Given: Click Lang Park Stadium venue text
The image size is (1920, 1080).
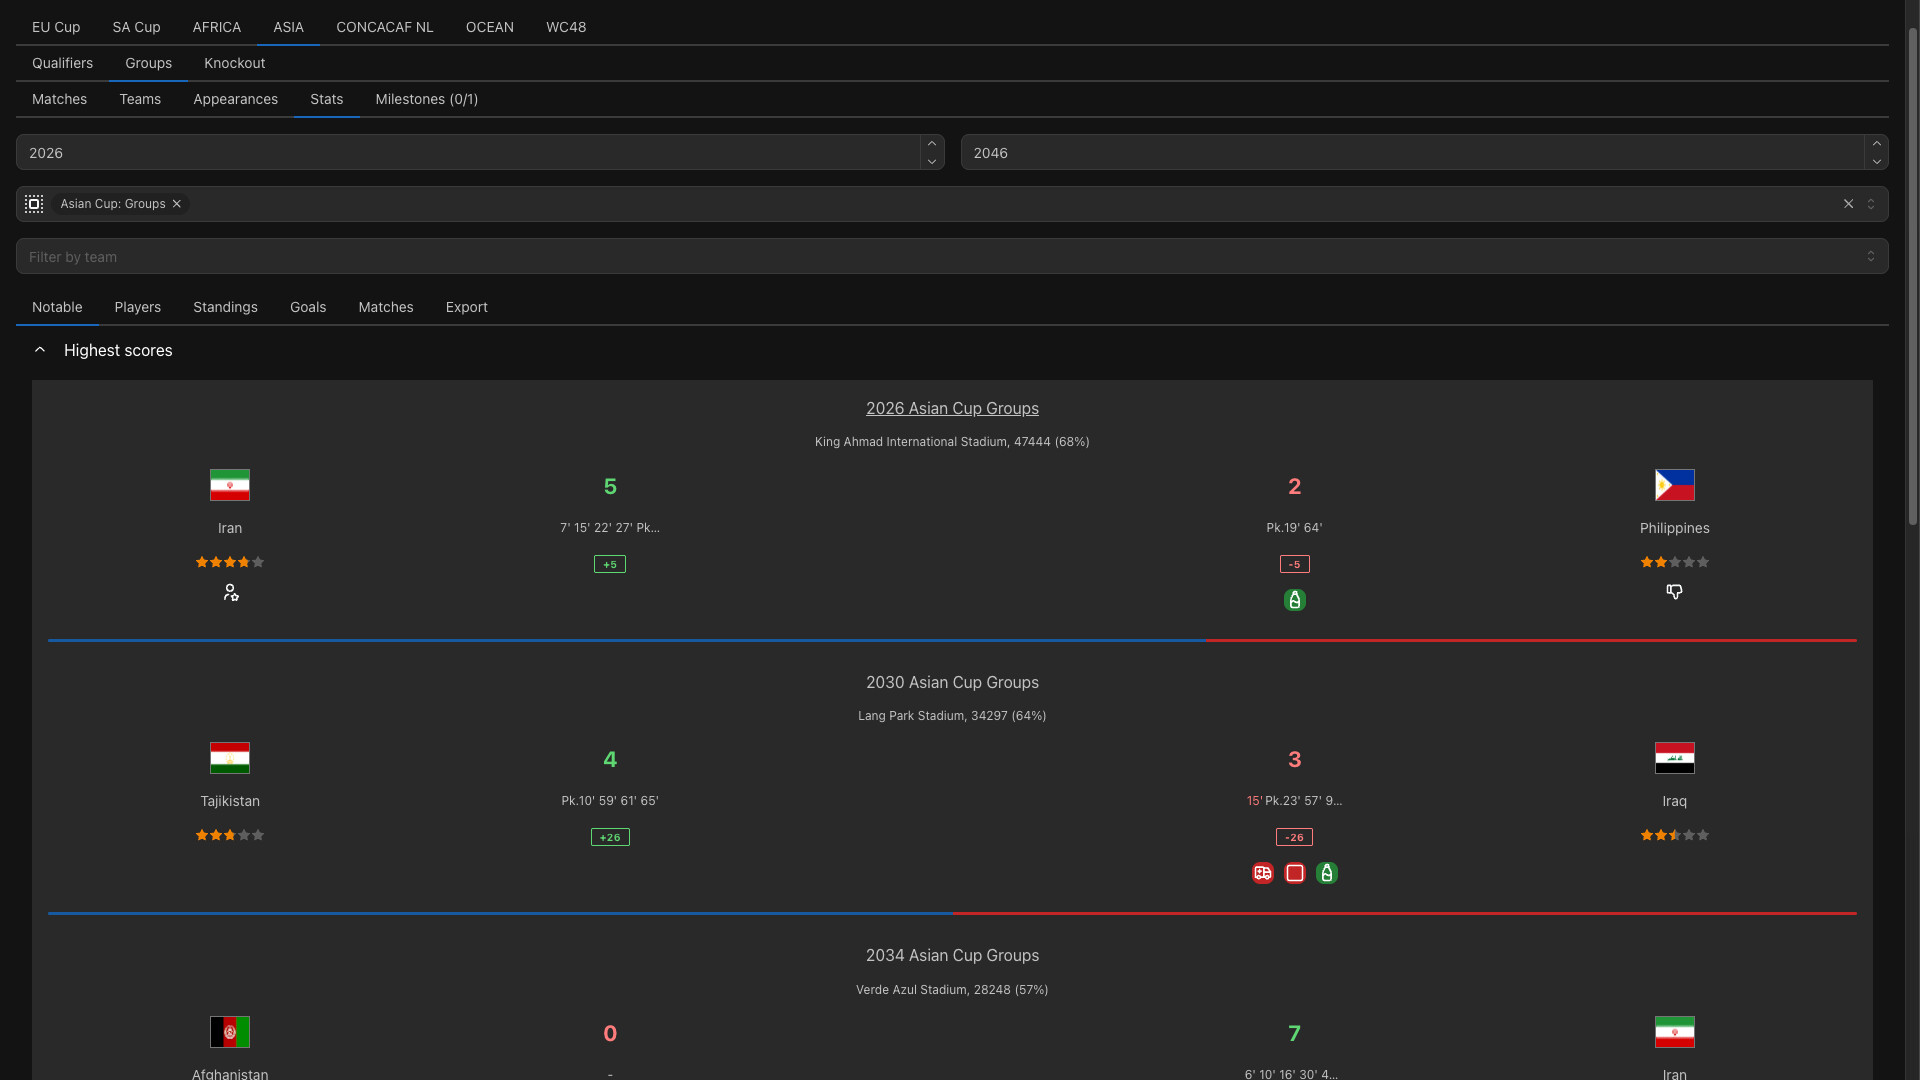Looking at the screenshot, I should pyautogui.click(x=952, y=715).
